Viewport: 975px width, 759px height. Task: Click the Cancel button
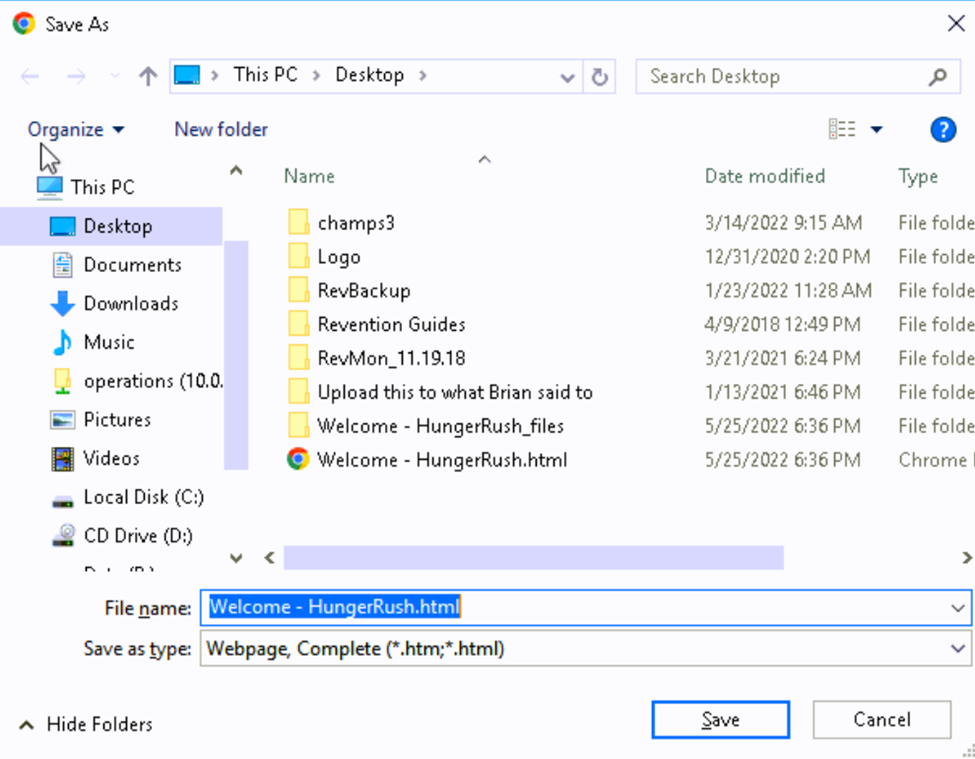tap(882, 720)
